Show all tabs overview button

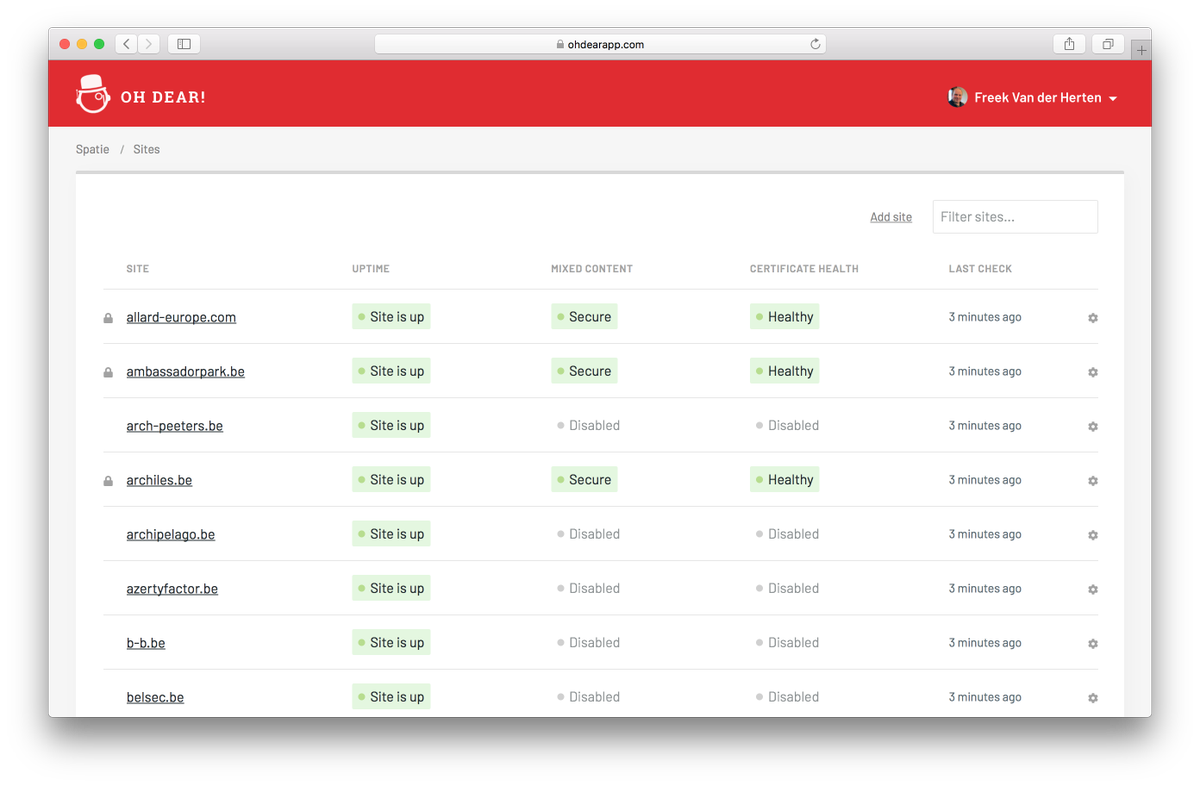pyautogui.click(x=1108, y=44)
